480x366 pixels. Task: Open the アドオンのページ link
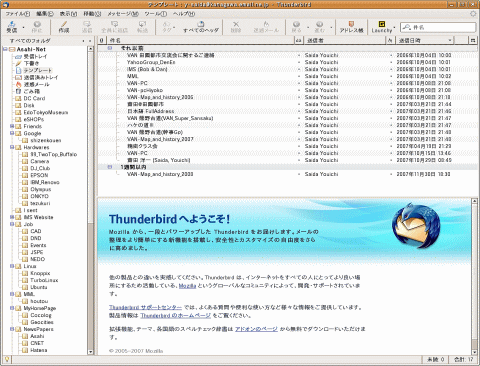256,329
